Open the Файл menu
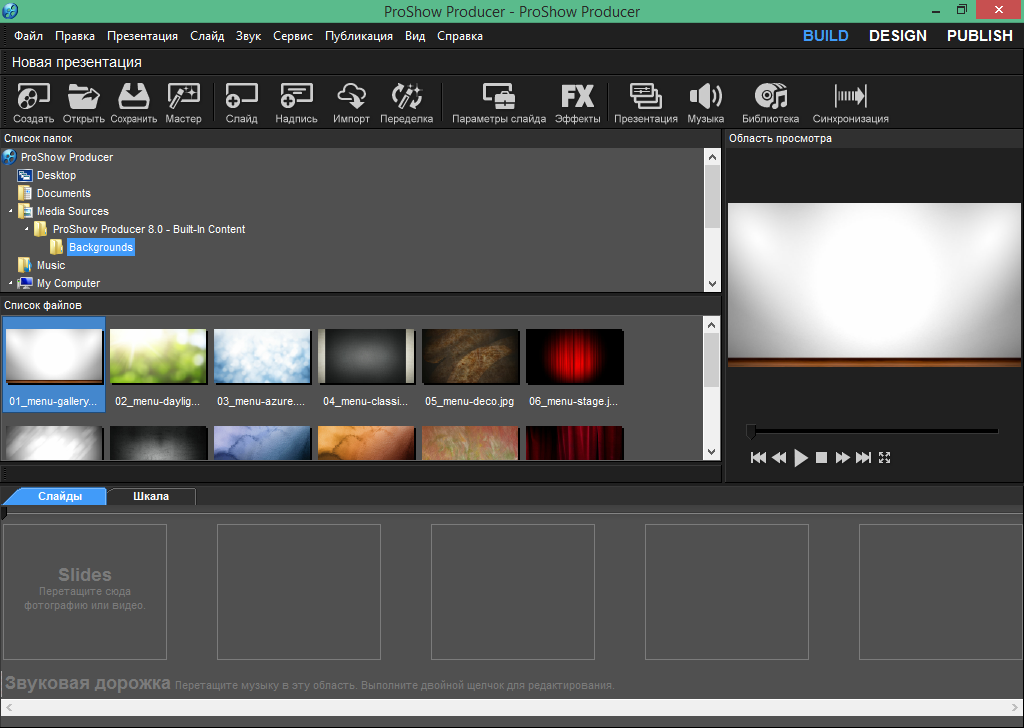 point(28,36)
